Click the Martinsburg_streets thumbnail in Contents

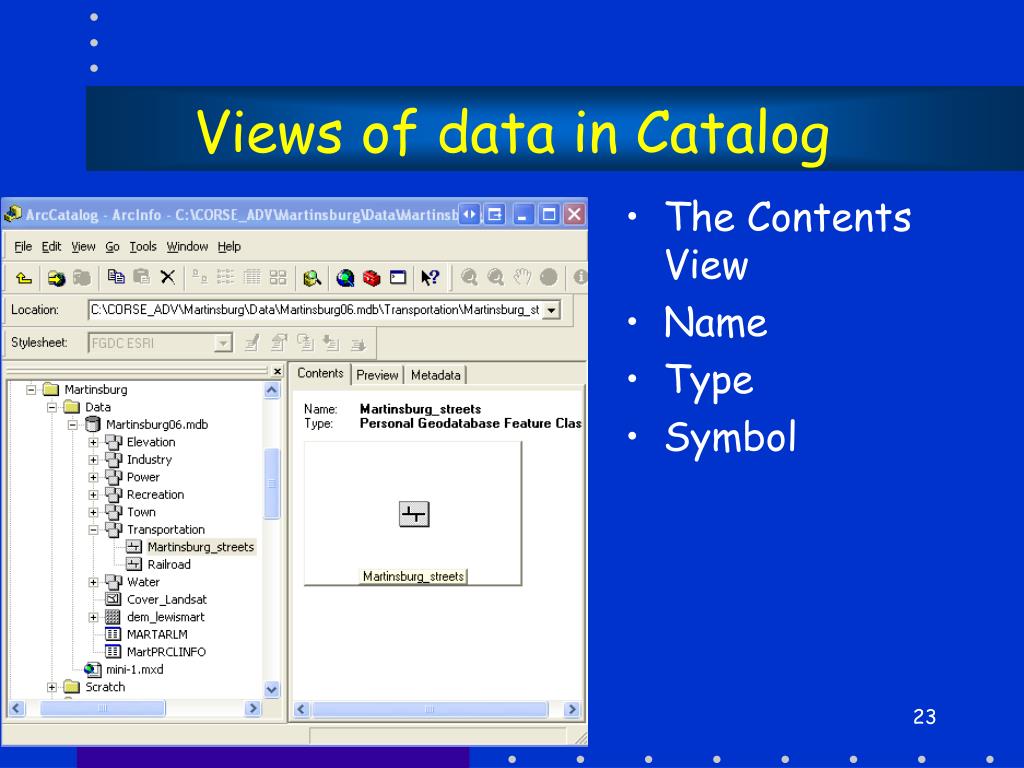pos(414,514)
